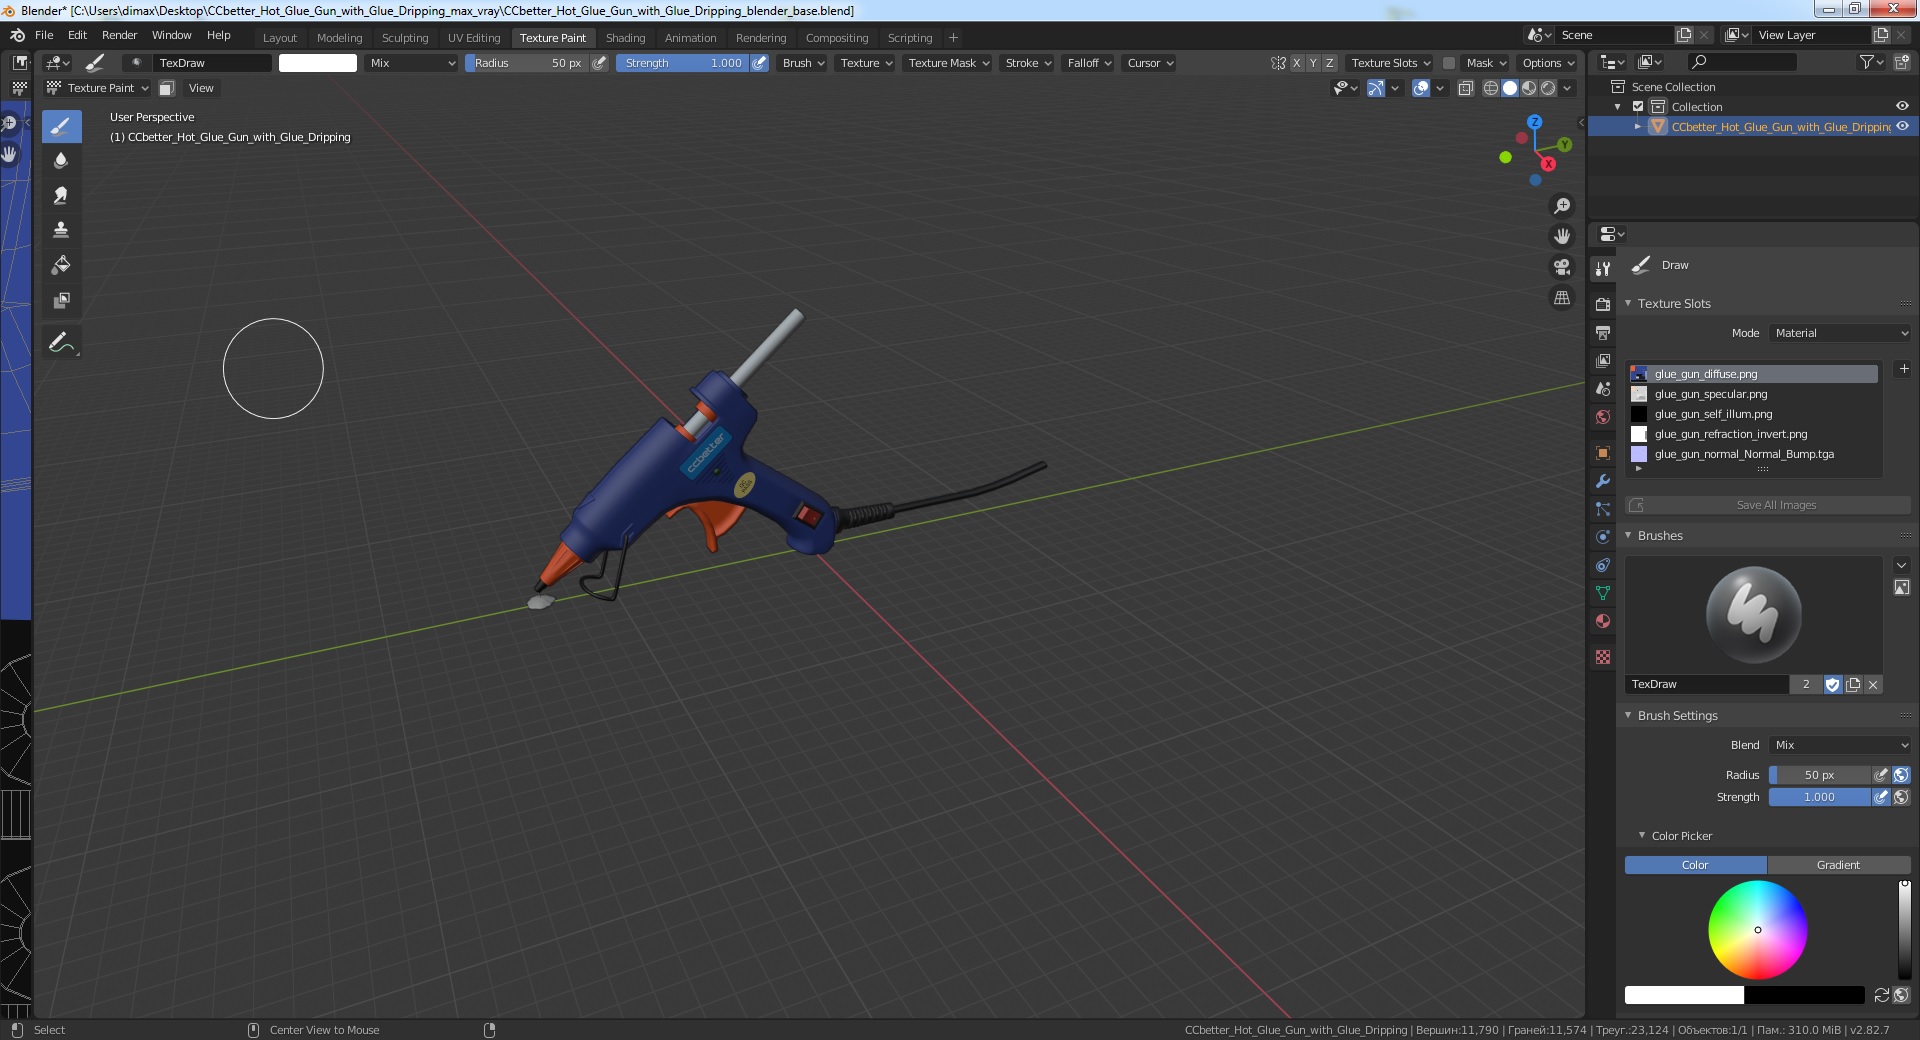
Task: Toggle X-ray display in viewport header
Action: [1465, 88]
